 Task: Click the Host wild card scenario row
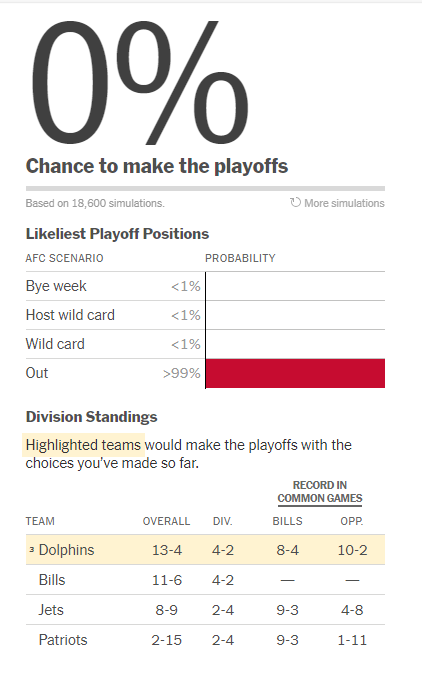tap(205, 315)
